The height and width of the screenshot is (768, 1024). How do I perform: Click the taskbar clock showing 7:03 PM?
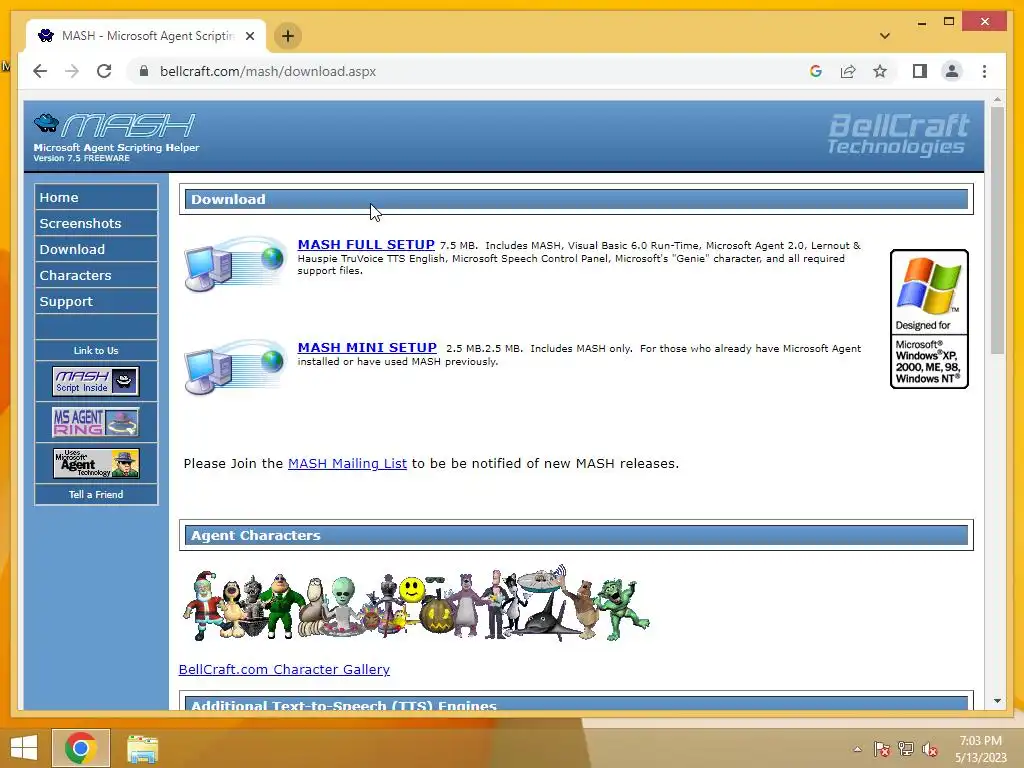980,749
